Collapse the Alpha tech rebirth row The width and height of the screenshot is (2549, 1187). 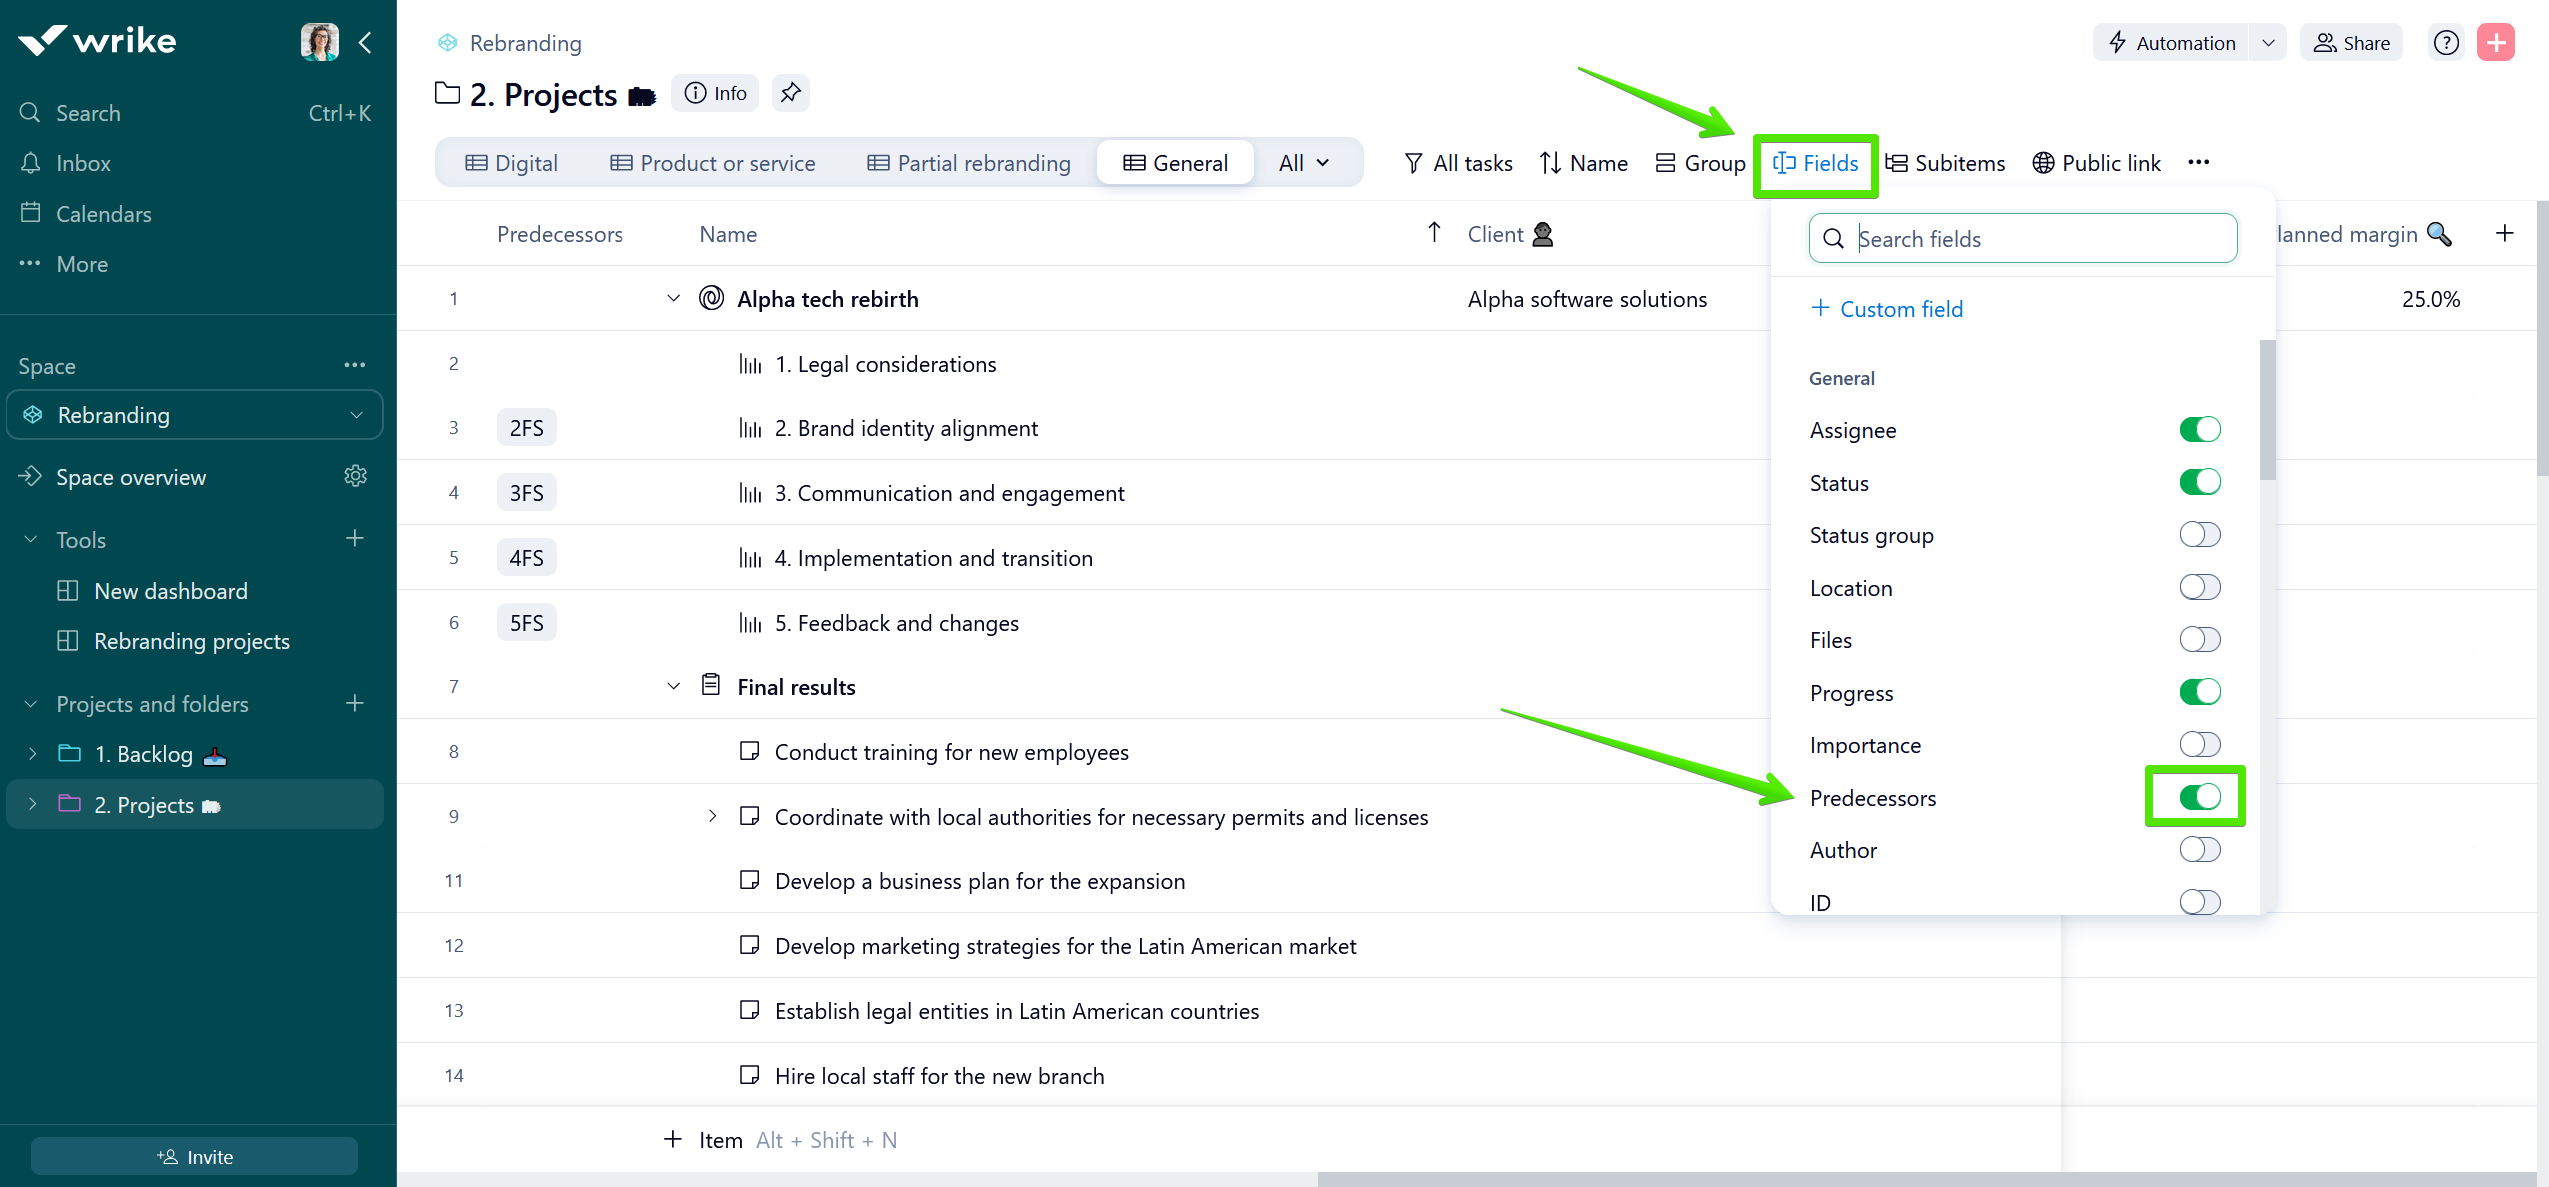tap(673, 299)
